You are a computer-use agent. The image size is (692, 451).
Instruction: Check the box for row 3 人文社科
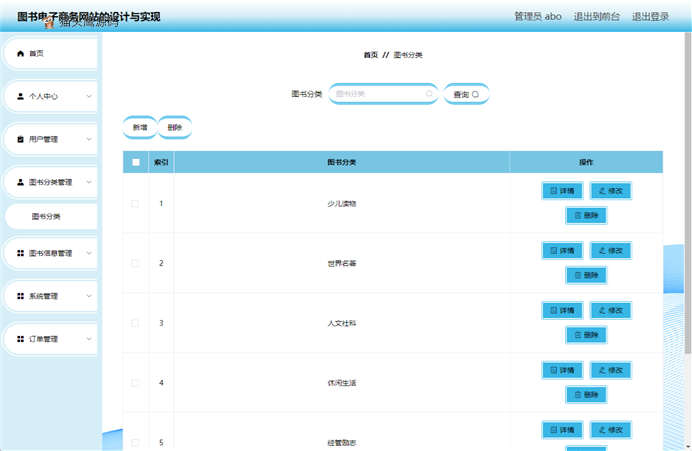(x=135, y=323)
